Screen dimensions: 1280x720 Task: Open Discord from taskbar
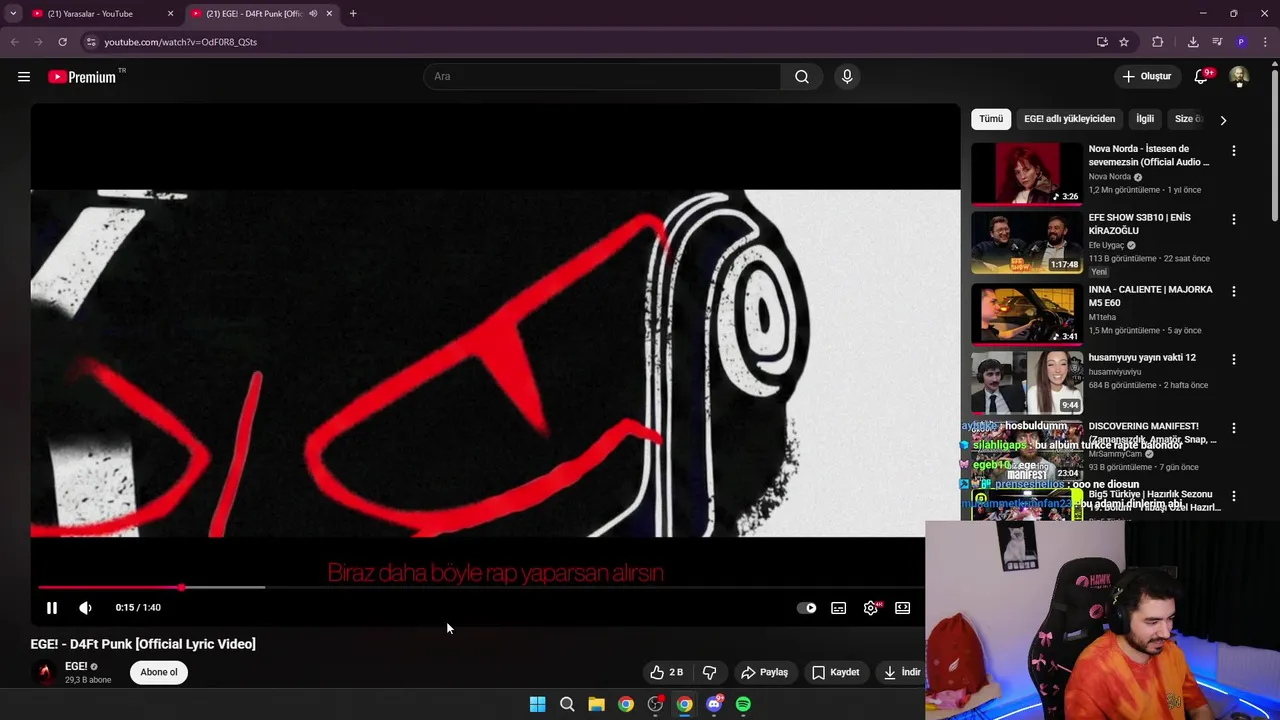click(x=714, y=704)
